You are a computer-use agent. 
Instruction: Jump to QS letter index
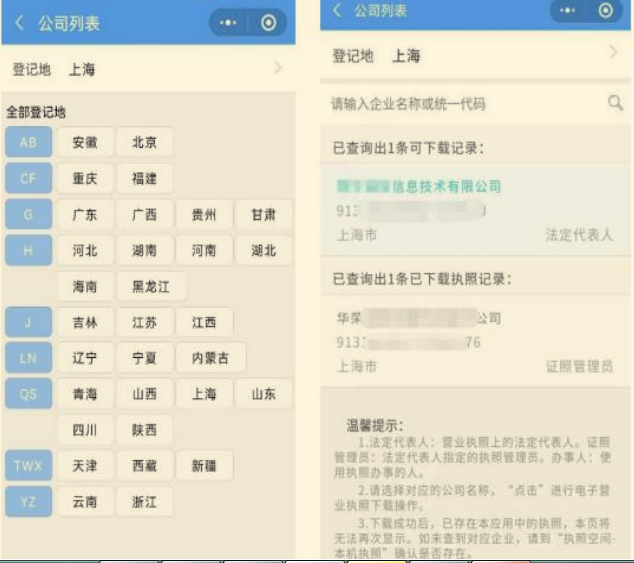(28, 394)
